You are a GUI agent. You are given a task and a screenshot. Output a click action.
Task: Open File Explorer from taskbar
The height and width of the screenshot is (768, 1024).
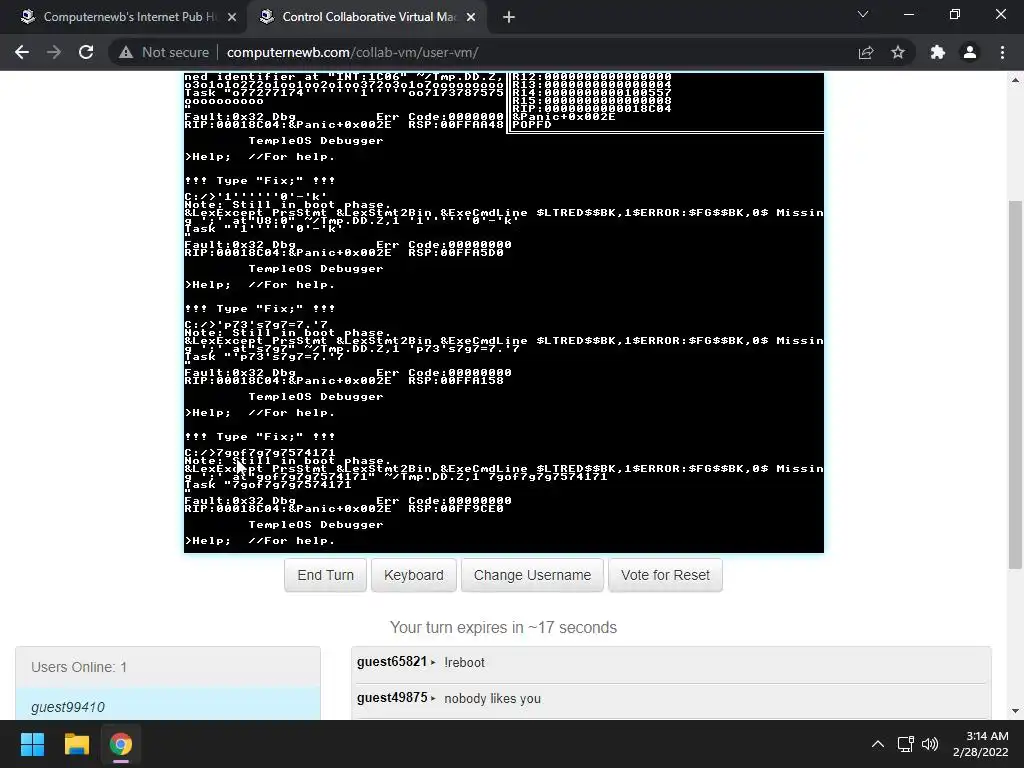point(76,744)
